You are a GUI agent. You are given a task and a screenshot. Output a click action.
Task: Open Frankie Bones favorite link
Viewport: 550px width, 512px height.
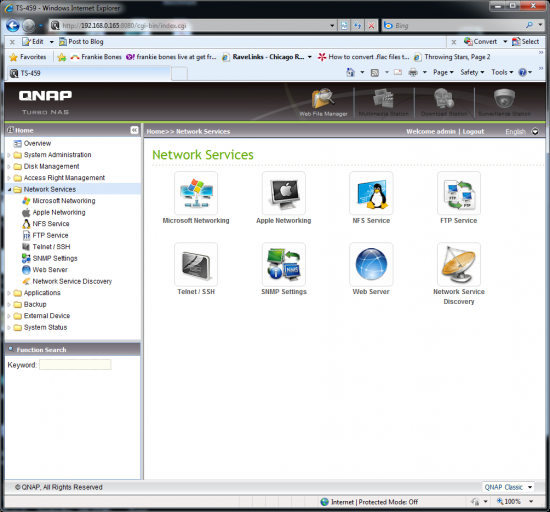tap(96, 57)
